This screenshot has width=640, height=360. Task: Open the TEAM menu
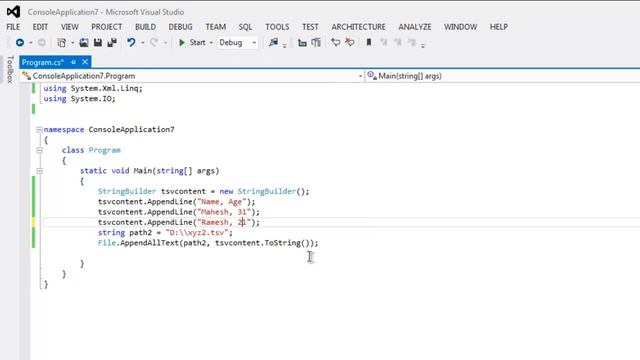click(216, 27)
